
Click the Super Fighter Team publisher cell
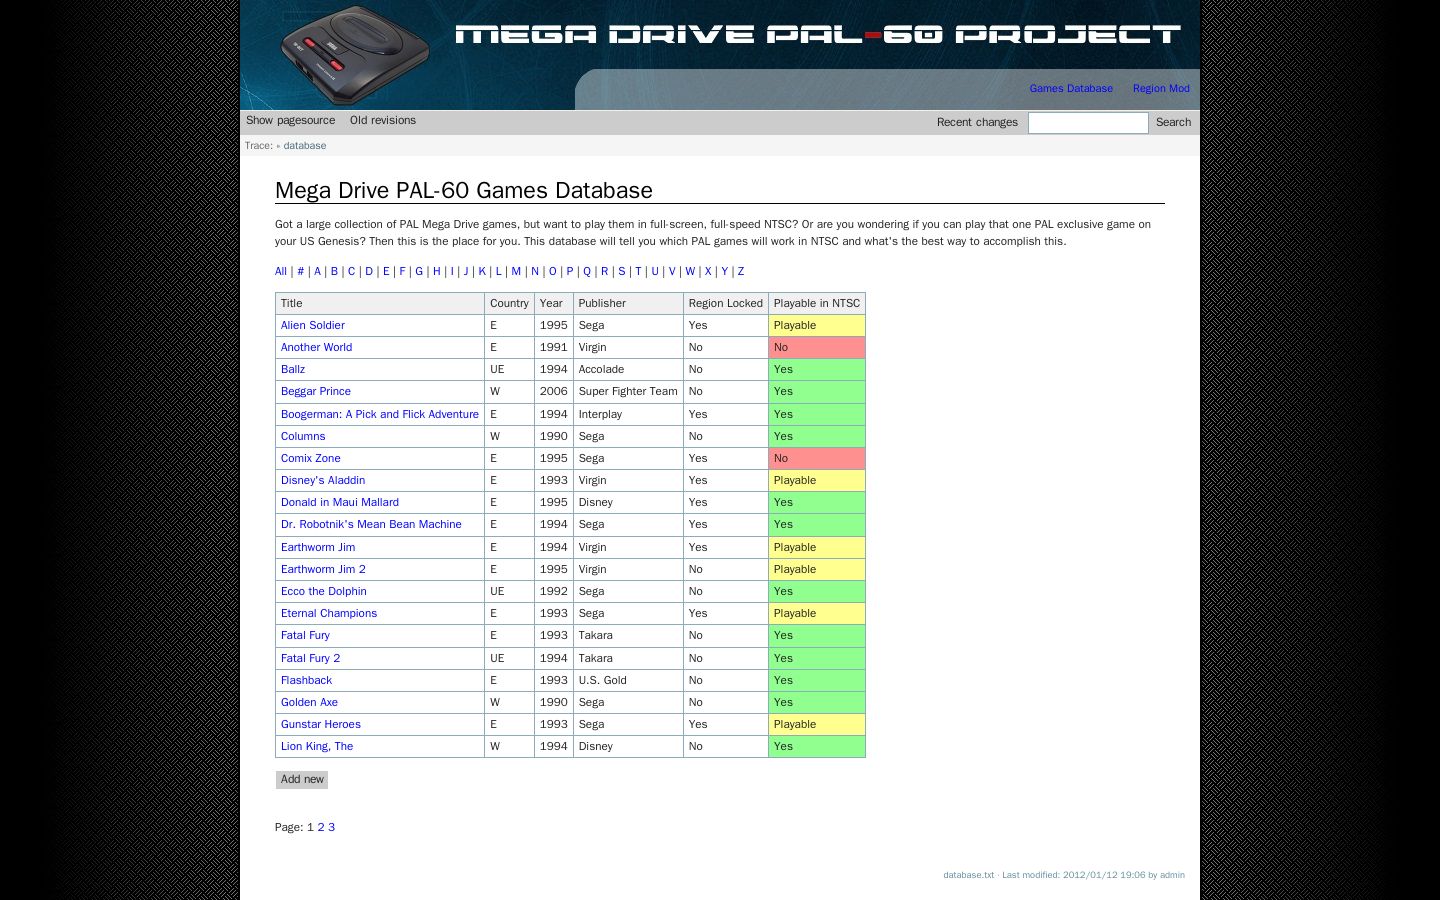628,392
